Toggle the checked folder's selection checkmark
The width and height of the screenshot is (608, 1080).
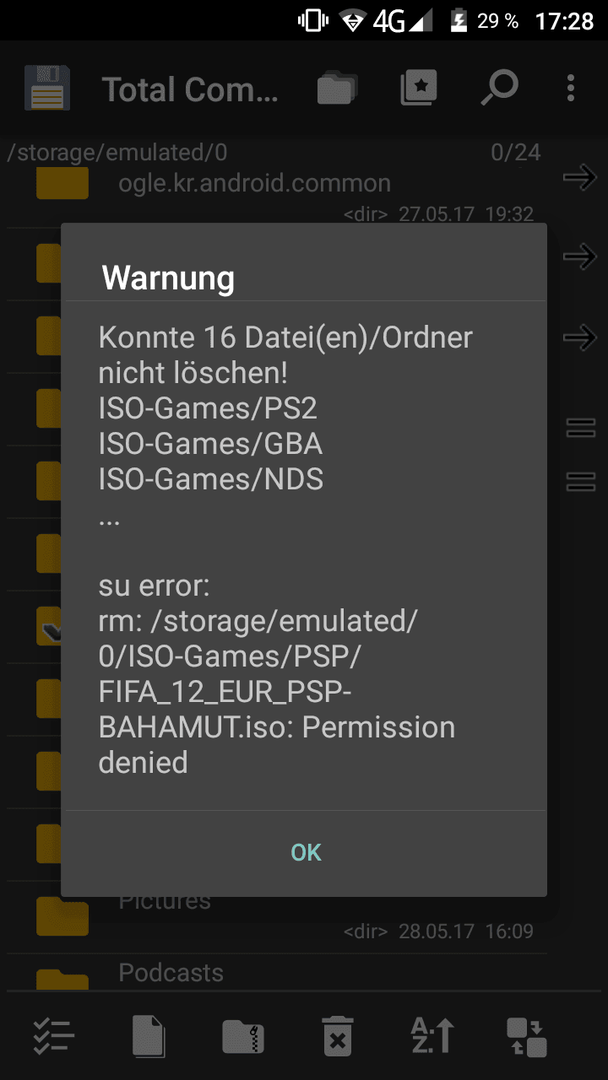click(x=48, y=626)
